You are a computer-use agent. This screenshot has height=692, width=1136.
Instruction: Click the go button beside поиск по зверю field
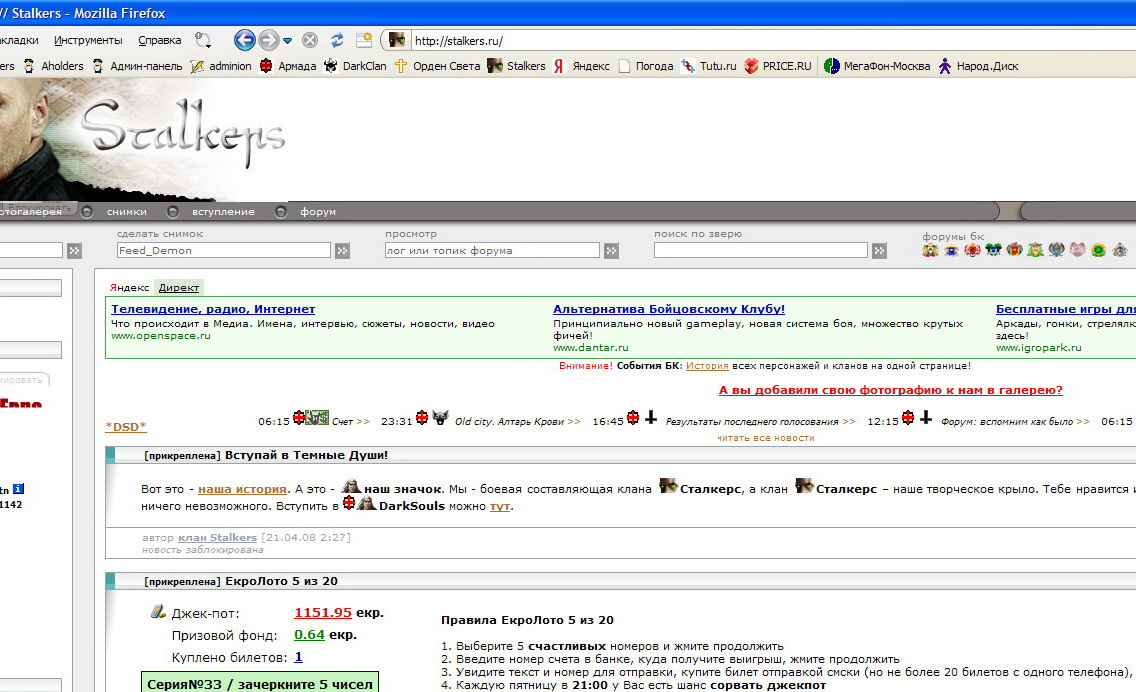coord(879,251)
